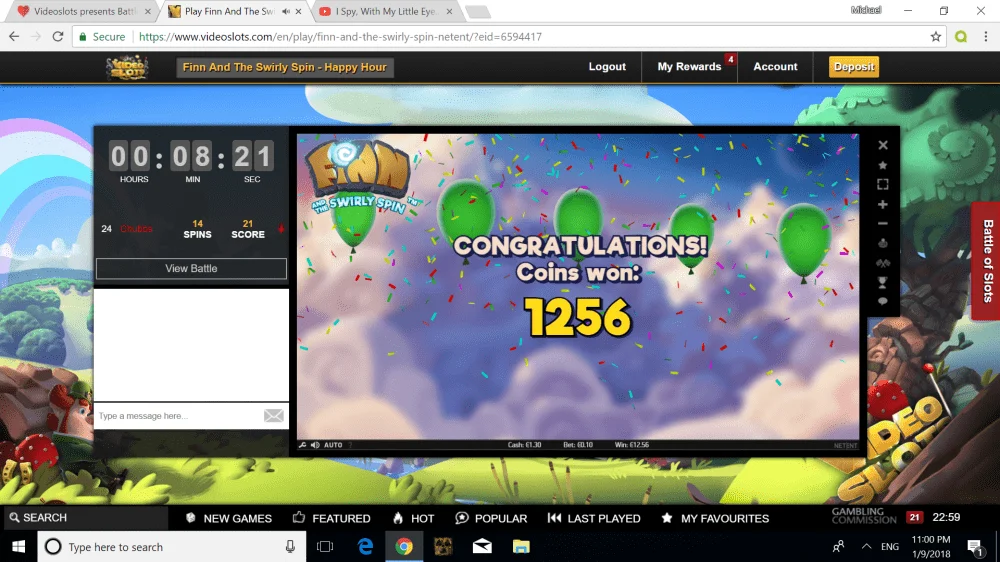Click the Gambling Commission logo
This screenshot has height=562, width=1000.
(864, 516)
